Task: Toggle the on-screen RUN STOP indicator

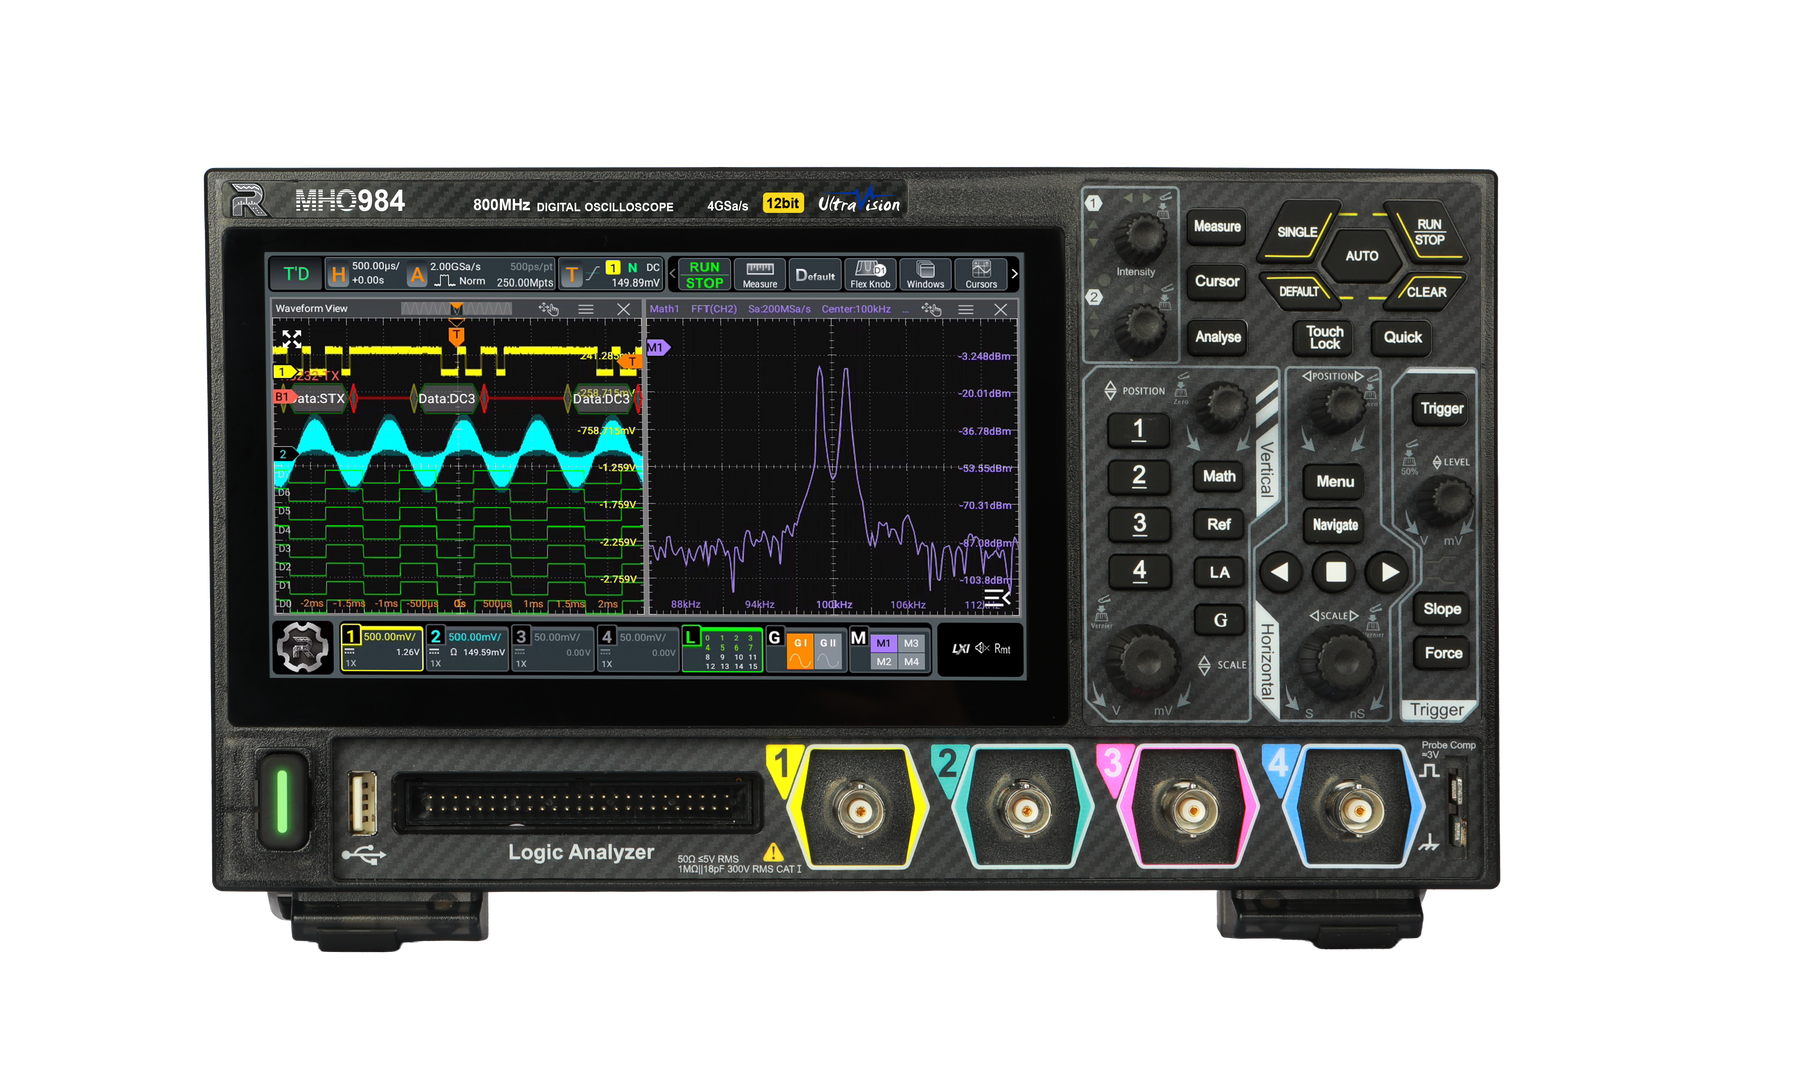Action: [x=704, y=274]
